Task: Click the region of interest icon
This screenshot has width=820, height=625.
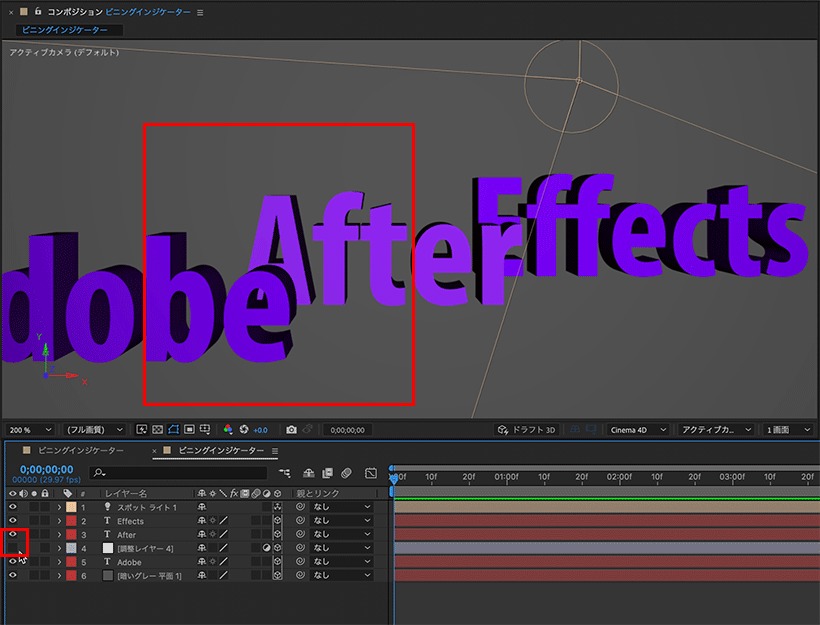Action: point(189,429)
